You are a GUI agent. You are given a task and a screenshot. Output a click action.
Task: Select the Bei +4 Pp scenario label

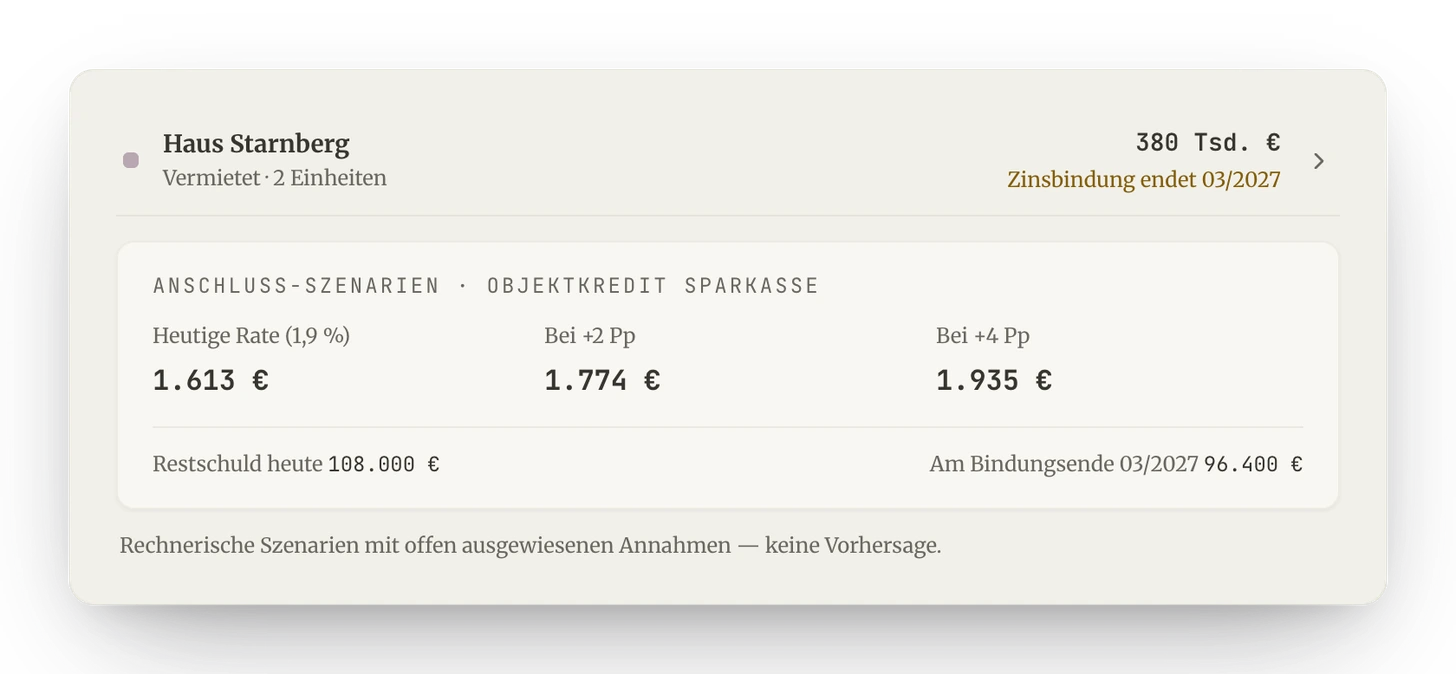point(983,336)
